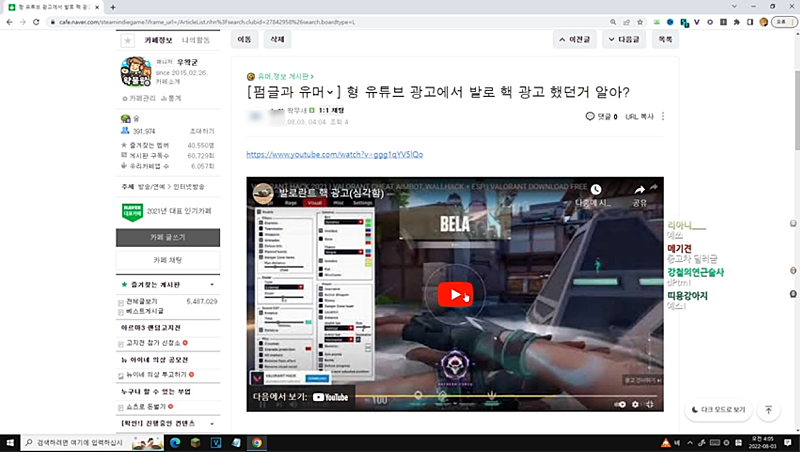Click the purple V extension icon
Viewport: 800px width, 452px height.
696,22
